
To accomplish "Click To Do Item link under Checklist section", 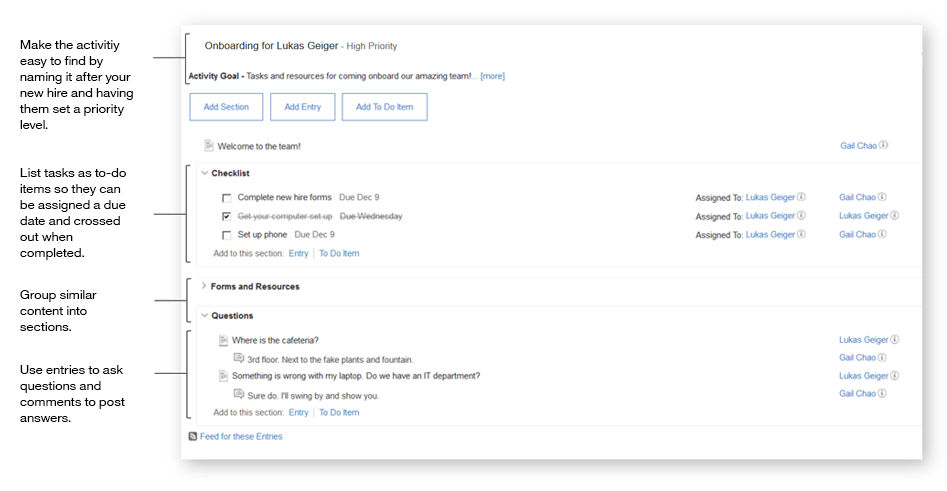I will click(x=339, y=254).
